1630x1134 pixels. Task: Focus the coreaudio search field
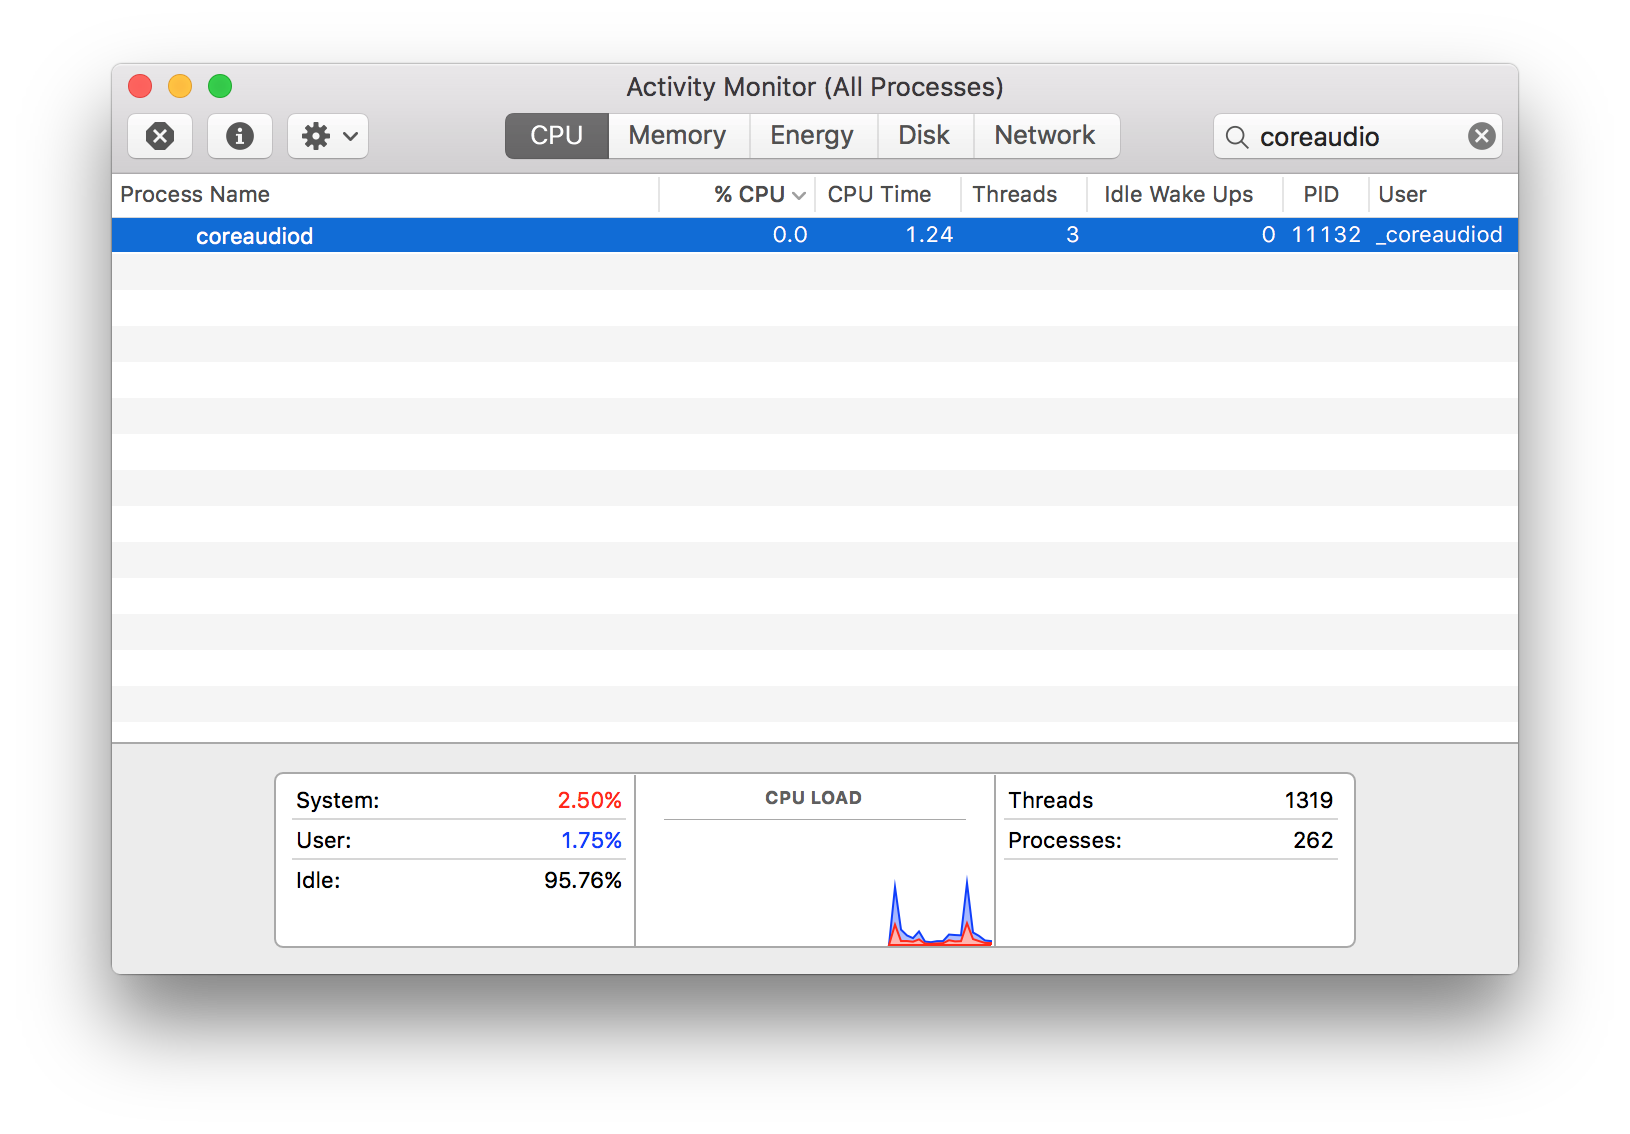point(1358,136)
